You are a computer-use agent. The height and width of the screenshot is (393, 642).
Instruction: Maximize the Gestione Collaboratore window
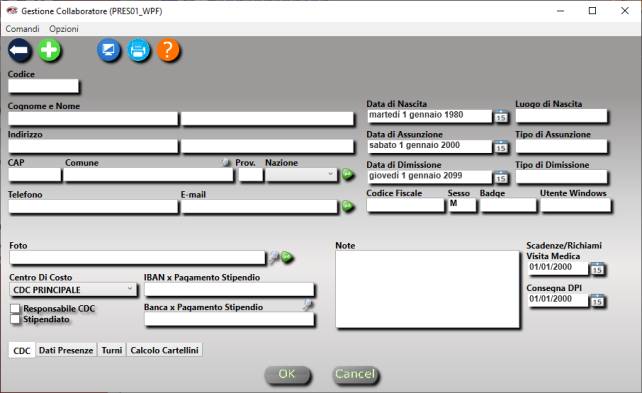pos(592,11)
